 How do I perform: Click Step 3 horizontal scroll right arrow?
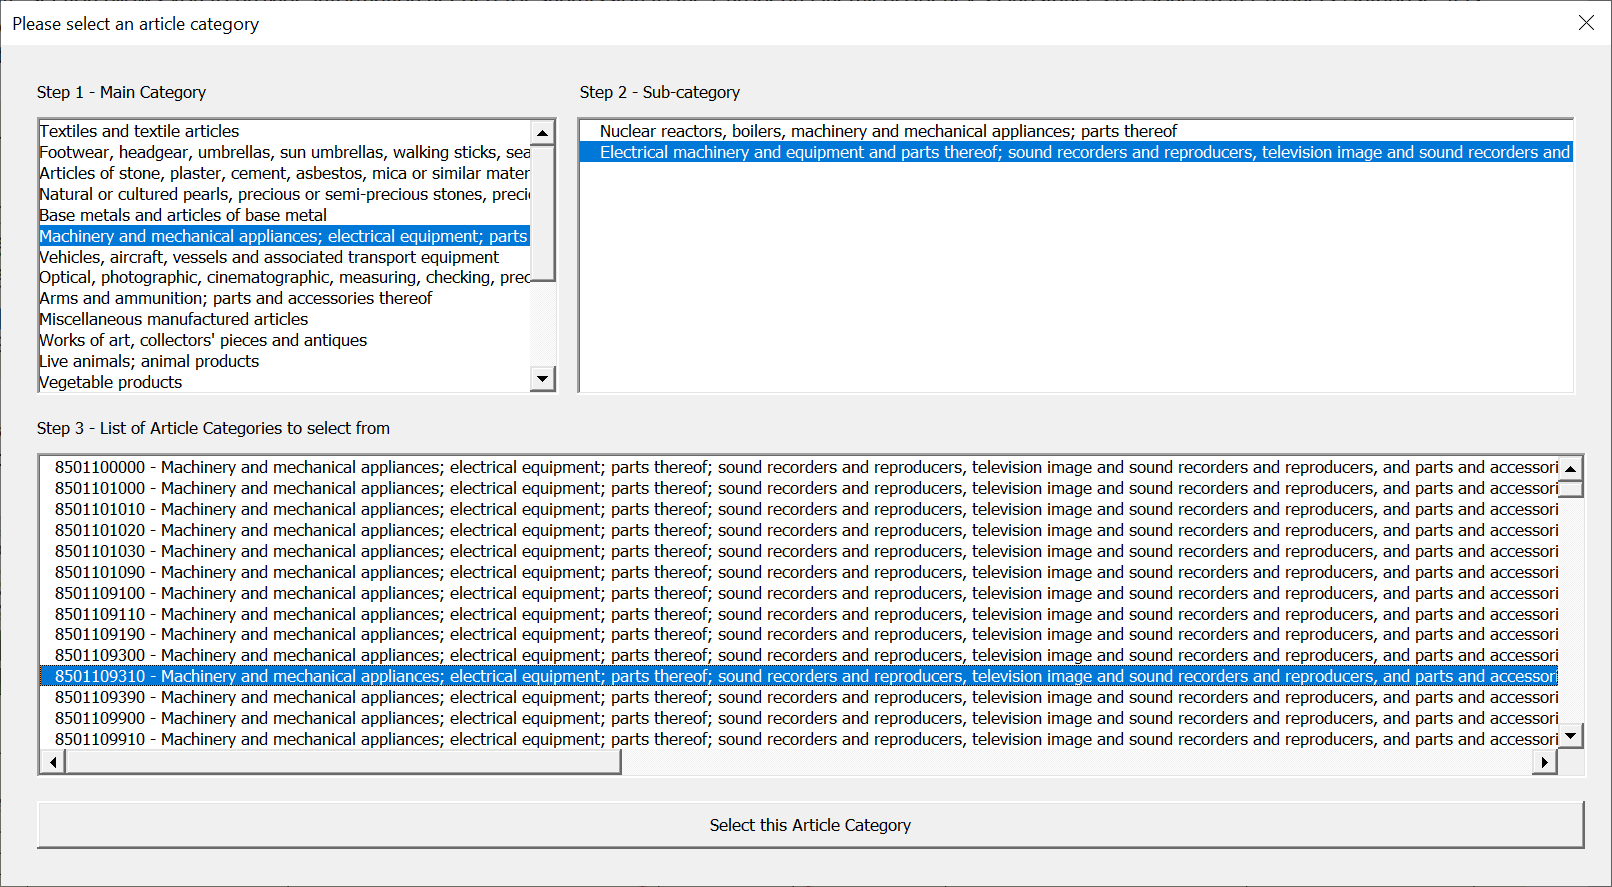coord(1545,763)
